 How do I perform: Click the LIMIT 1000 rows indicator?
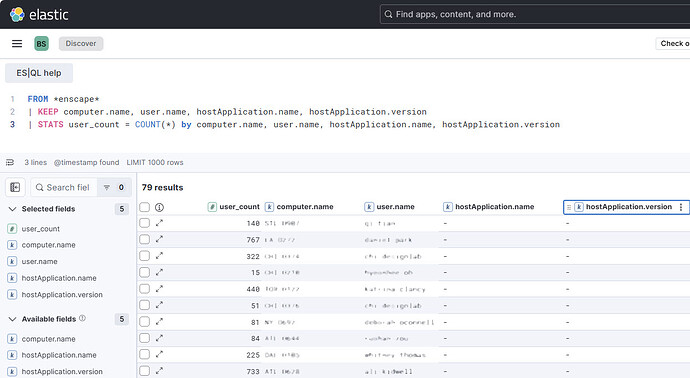(x=155, y=162)
